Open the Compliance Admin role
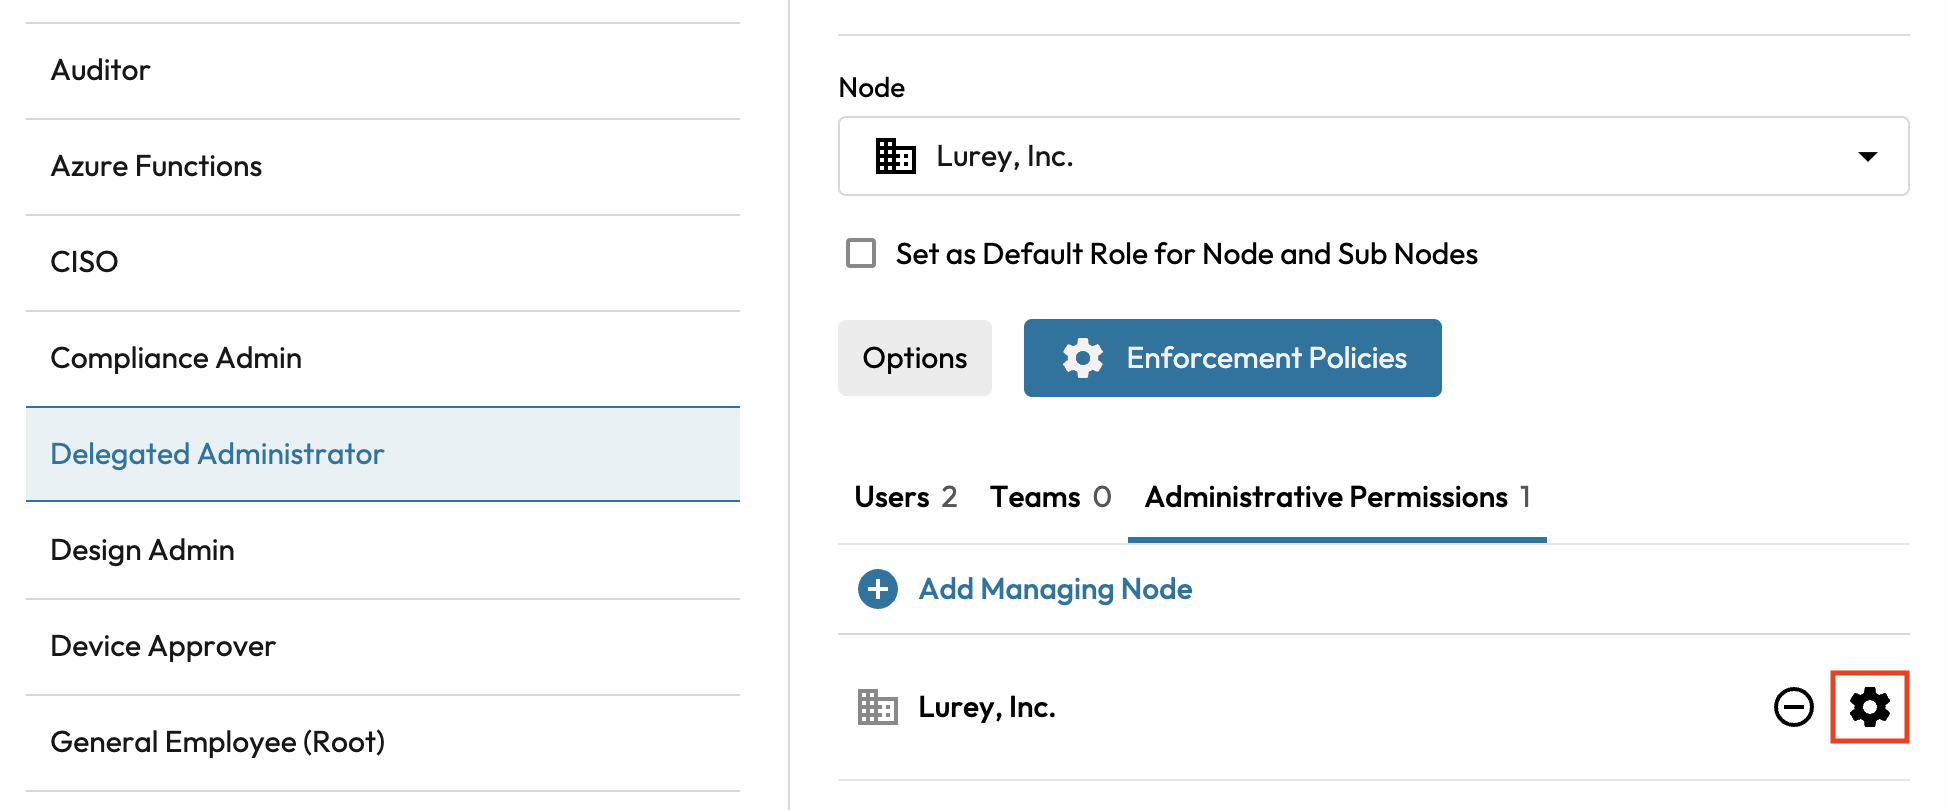Viewport: 1948px width, 810px height. 176,358
